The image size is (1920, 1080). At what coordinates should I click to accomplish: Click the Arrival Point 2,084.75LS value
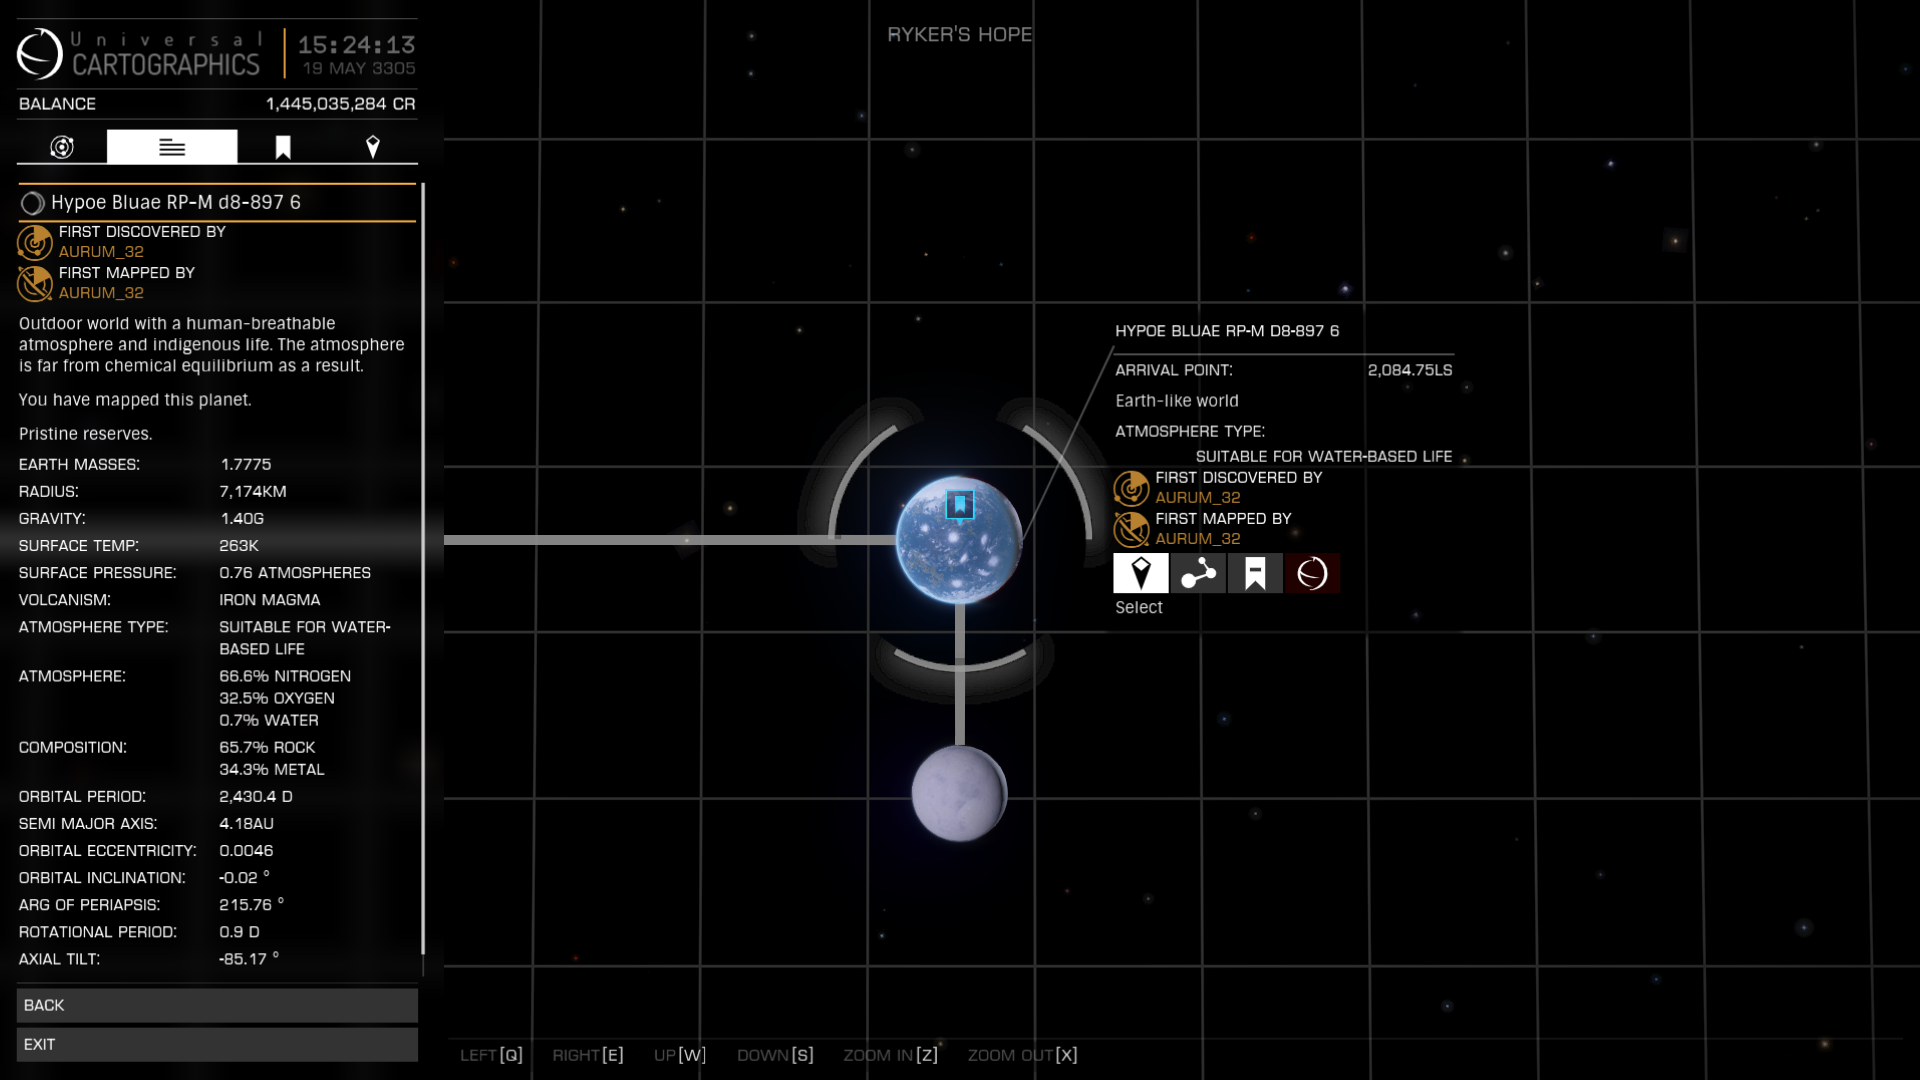(1410, 370)
